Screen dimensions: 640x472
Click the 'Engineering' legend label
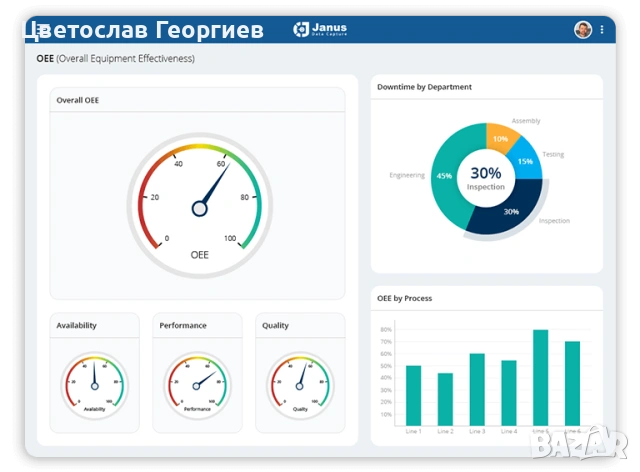407,175
